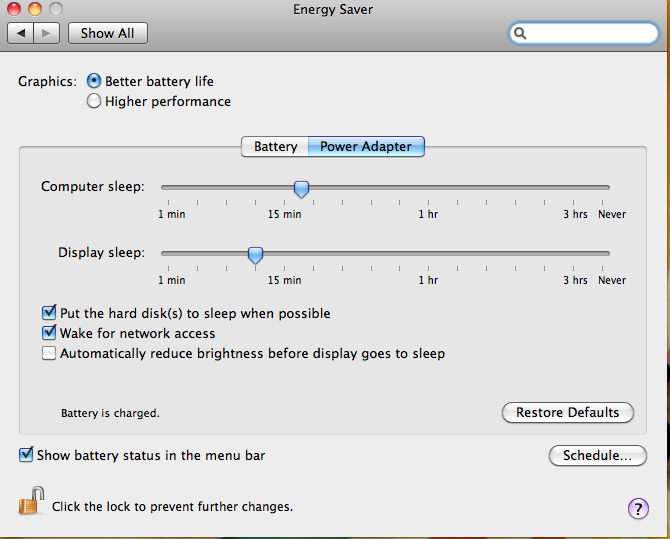Select the Power Adapter tab

click(366, 147)
